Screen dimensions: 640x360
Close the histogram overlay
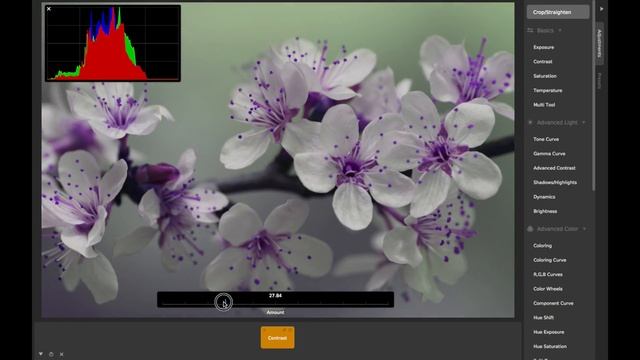49,9
